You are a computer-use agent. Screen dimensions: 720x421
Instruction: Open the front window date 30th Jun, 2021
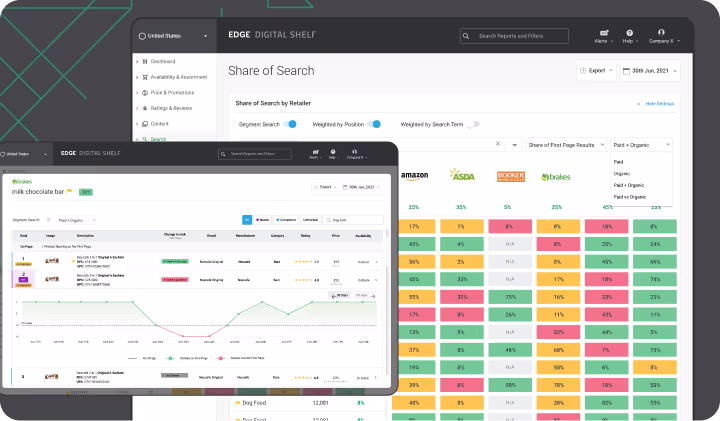[361, 187]
